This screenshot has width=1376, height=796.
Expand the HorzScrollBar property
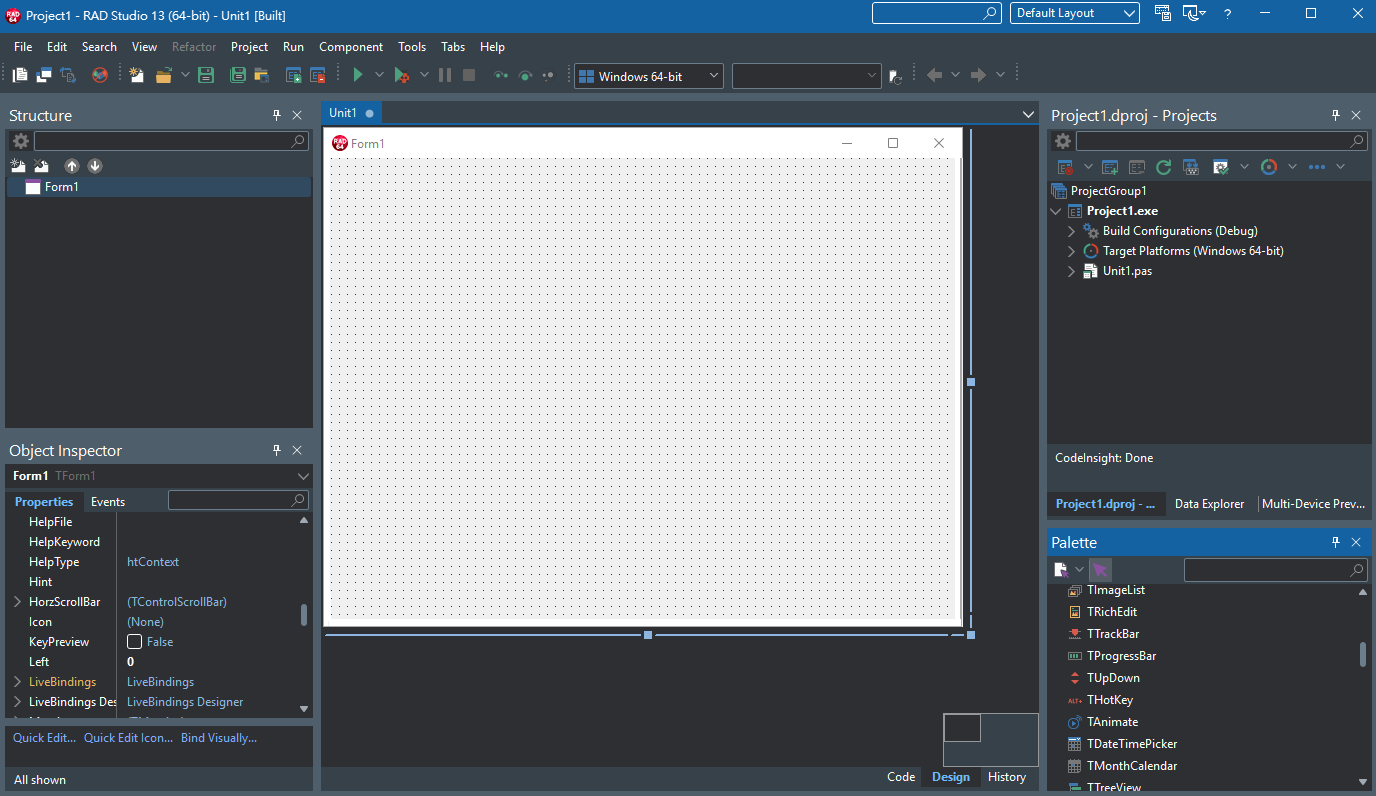pyautogui.click(x=17, y=602)
